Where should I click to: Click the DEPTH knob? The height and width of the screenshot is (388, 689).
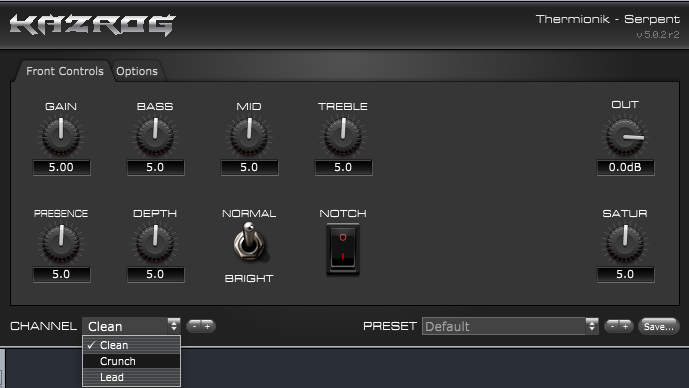click(155, 243)
